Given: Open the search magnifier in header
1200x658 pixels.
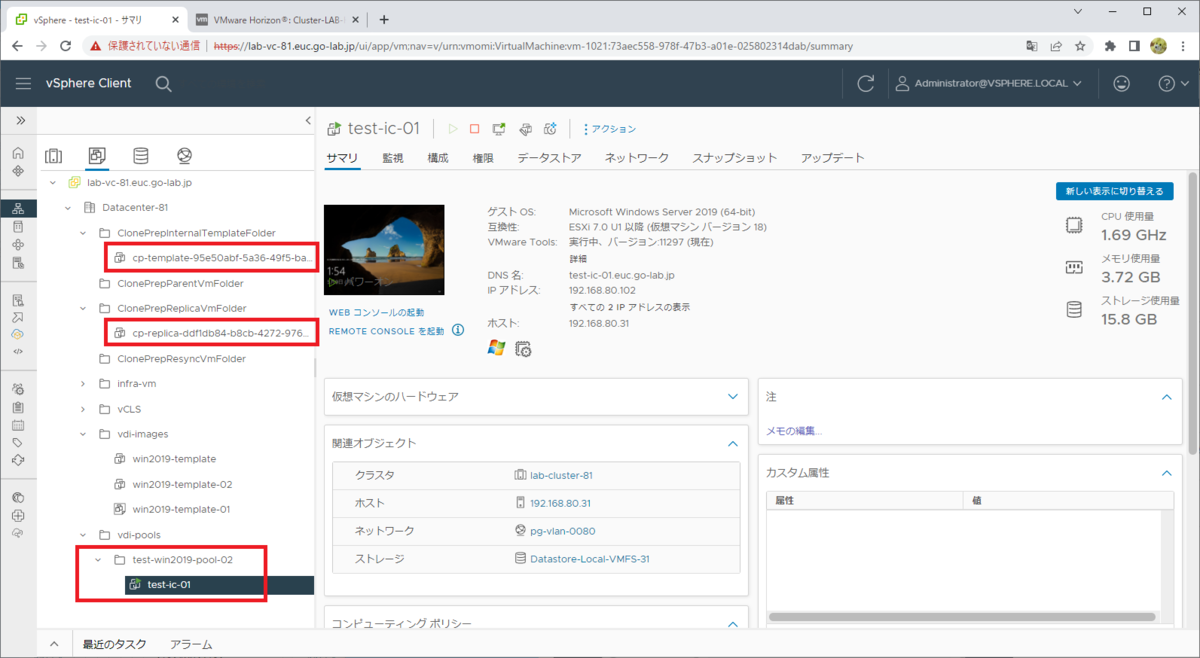Looking at the screenshot, I should tap(163, 83).
